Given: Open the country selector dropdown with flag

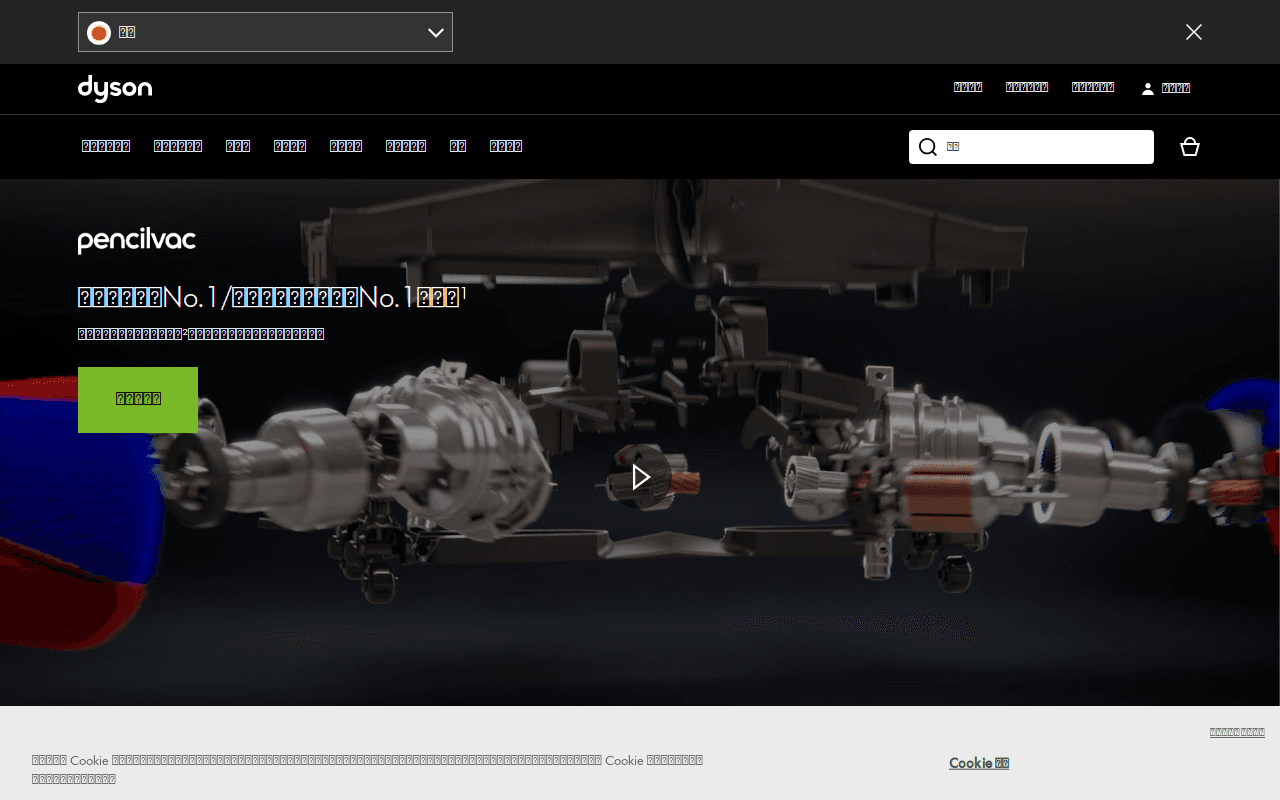Looking at the screenshot, I should point(265,32).
